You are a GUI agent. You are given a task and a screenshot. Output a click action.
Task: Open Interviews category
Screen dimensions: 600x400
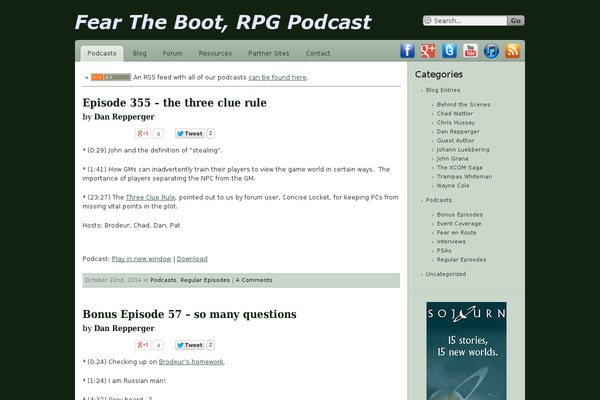(451, 242)
